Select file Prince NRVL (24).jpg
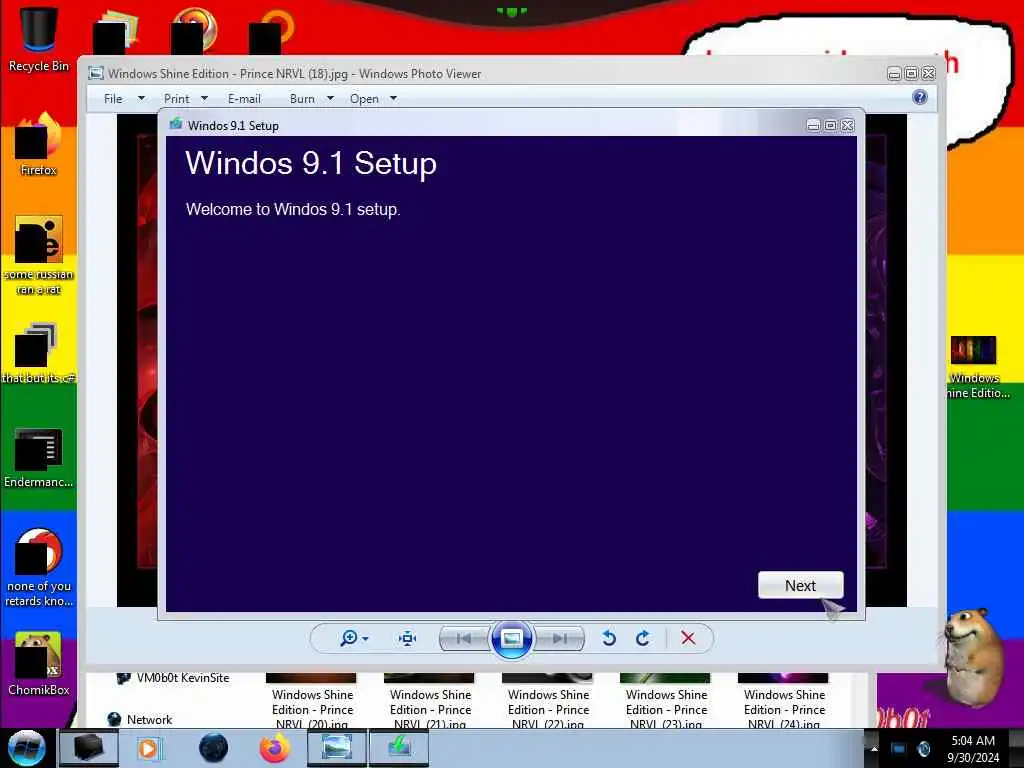1024x768 pixels. coord(784,701)
